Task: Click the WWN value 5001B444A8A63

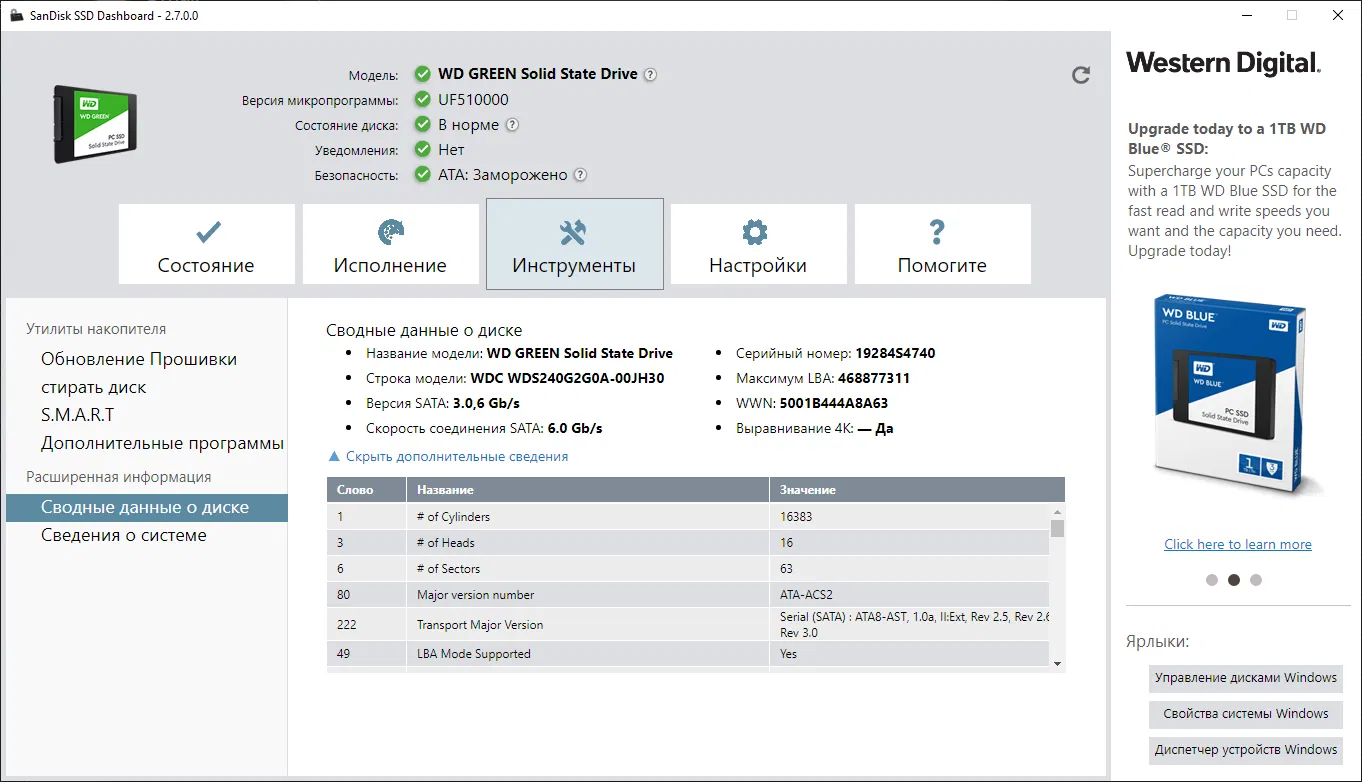Action: tap(834, 403)
